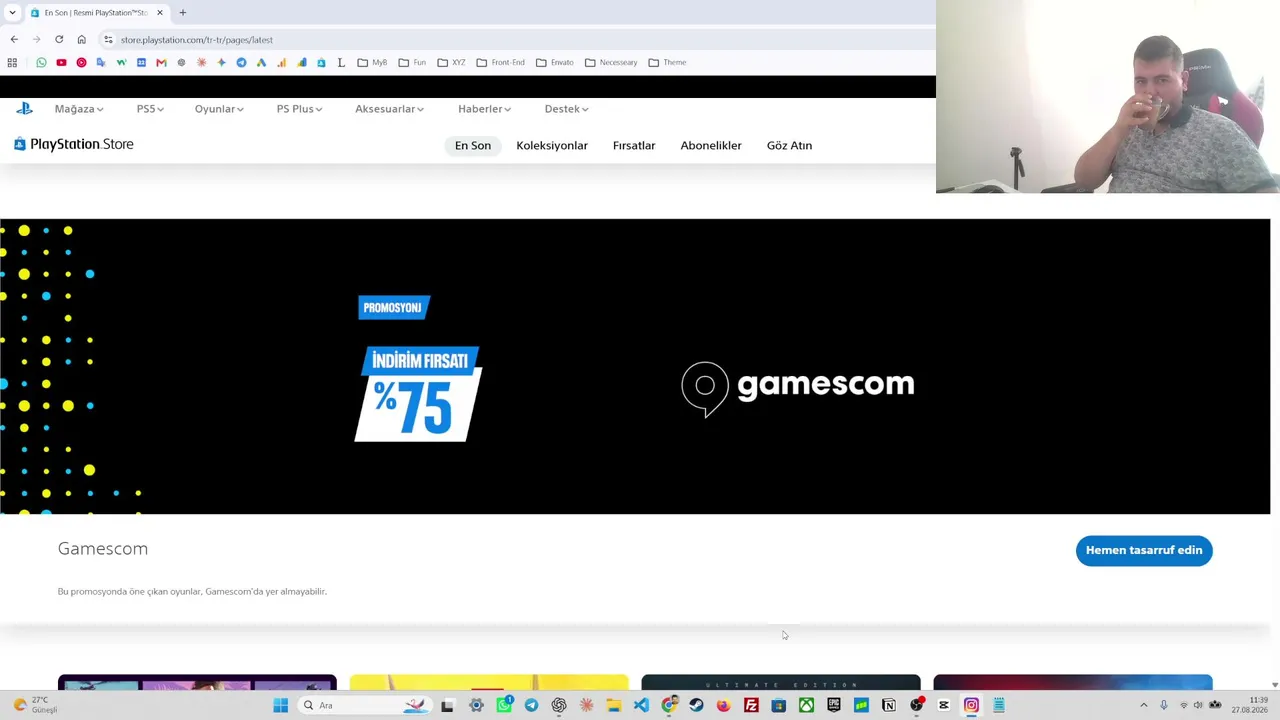Expand the Oyunlar dropdown menu
Viewport: 1280px width, 720px height.
click(219, 109)
